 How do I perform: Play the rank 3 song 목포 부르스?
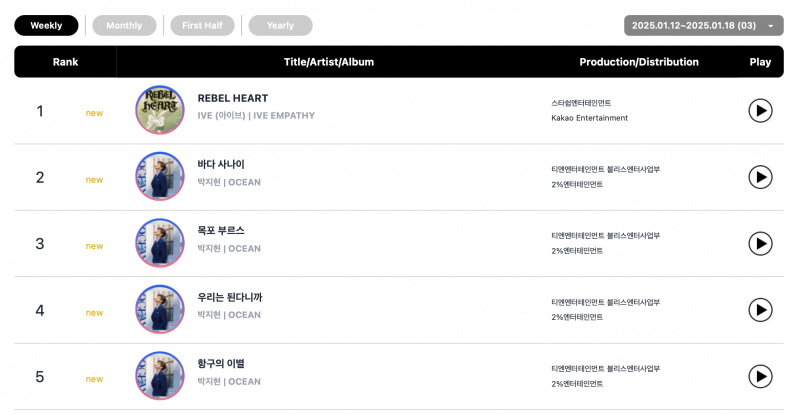[760, 243]
